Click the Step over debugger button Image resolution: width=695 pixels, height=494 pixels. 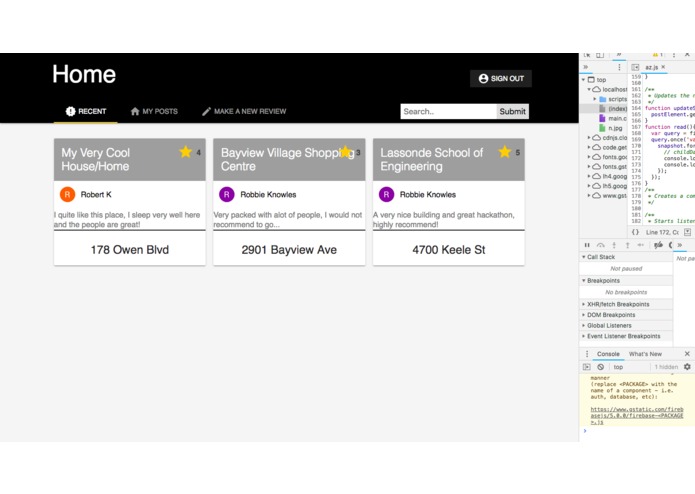(x=601, y=245)
